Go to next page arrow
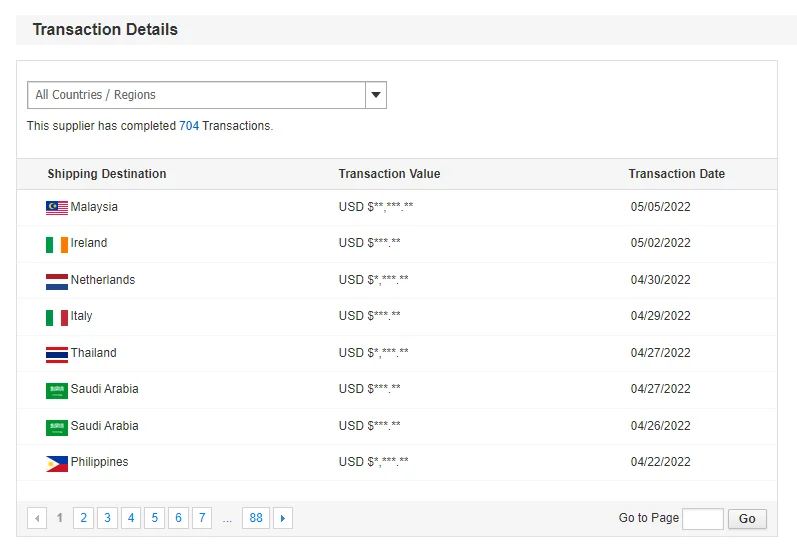Screen dimensions: 797x547 tap(283, 518)
